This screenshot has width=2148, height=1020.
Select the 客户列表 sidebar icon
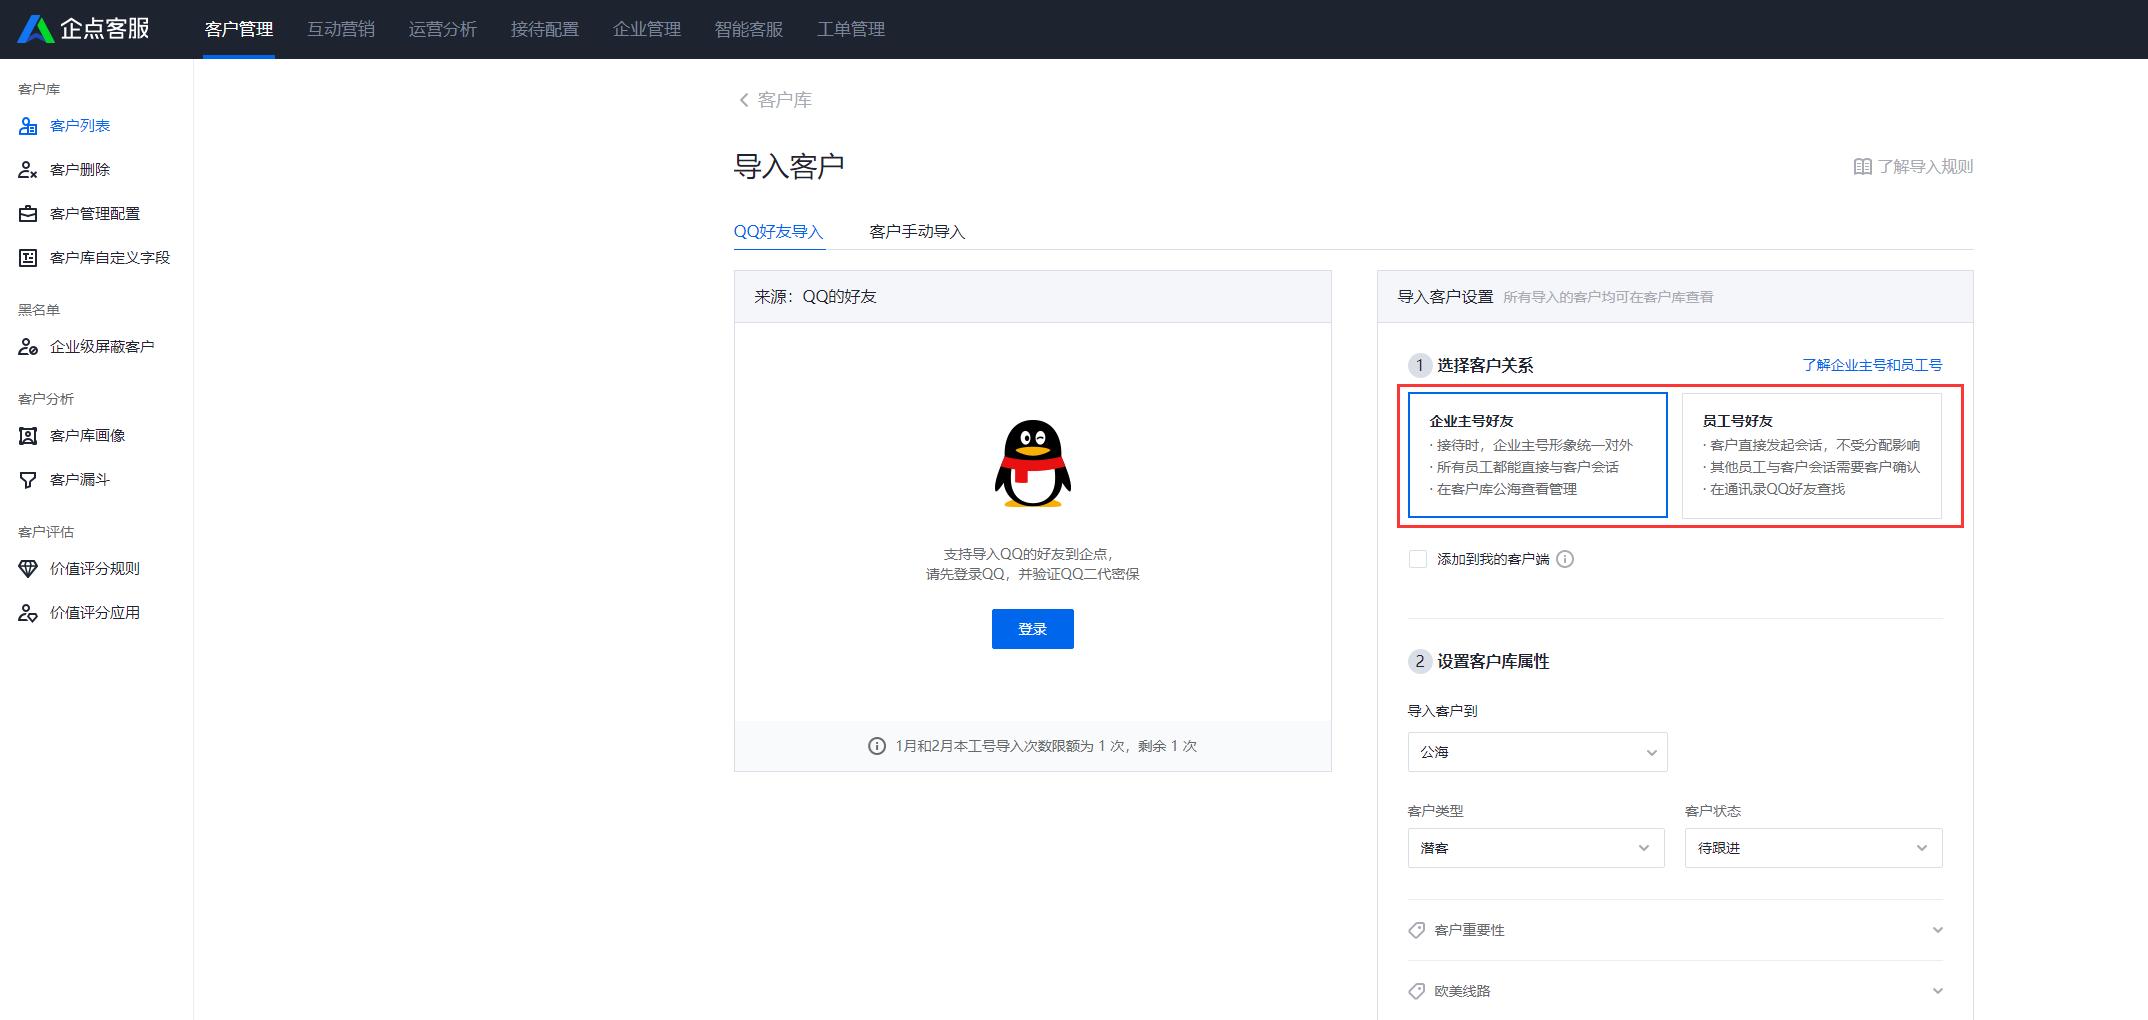click(27, 125)
